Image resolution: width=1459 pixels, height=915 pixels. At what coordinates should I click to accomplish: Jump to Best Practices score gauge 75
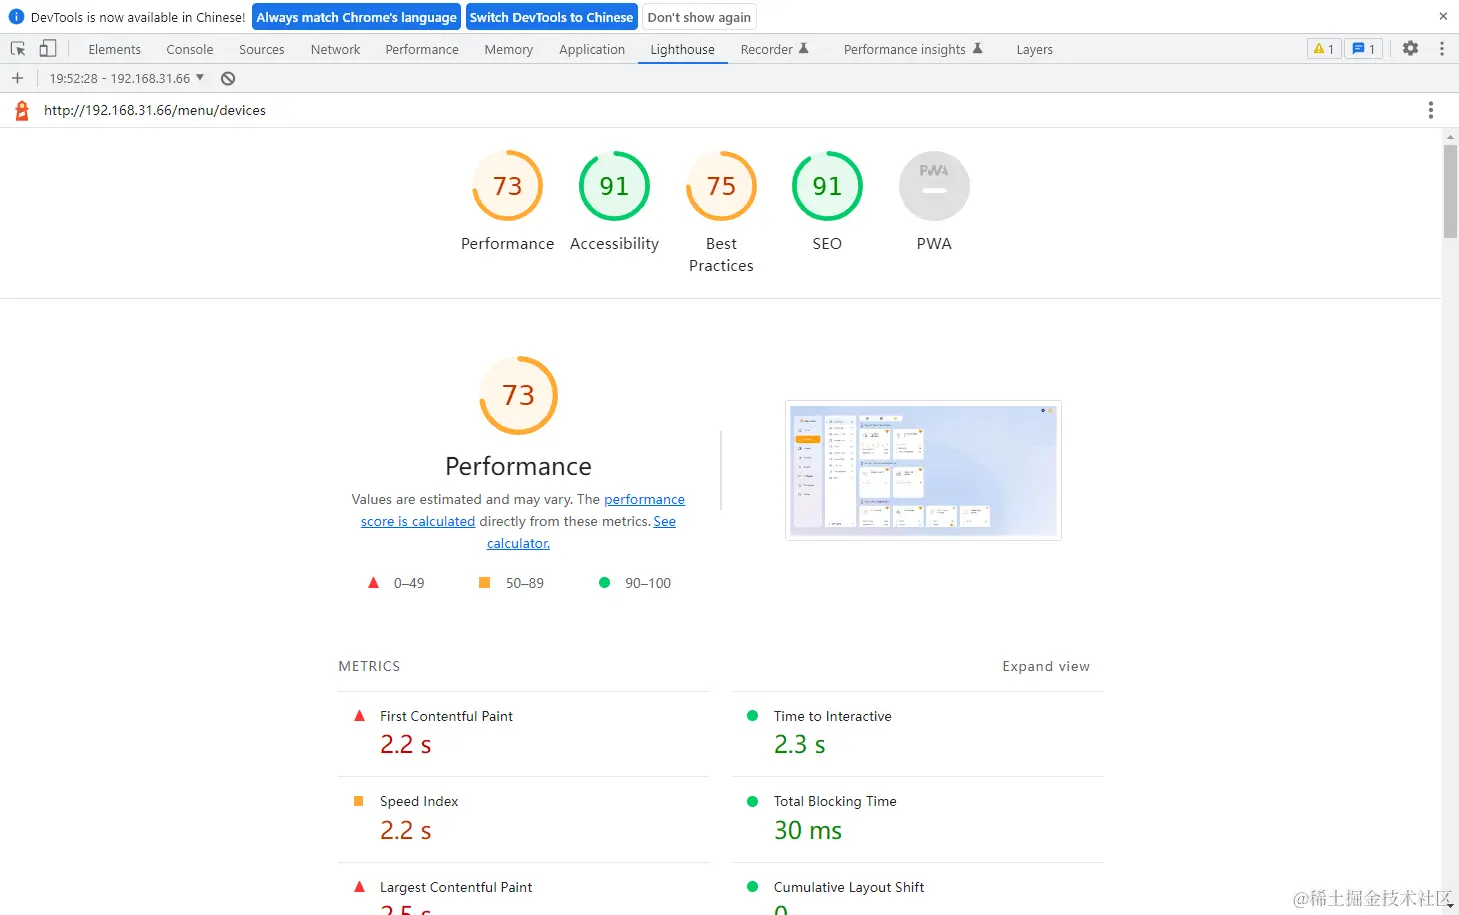[721, 186]
